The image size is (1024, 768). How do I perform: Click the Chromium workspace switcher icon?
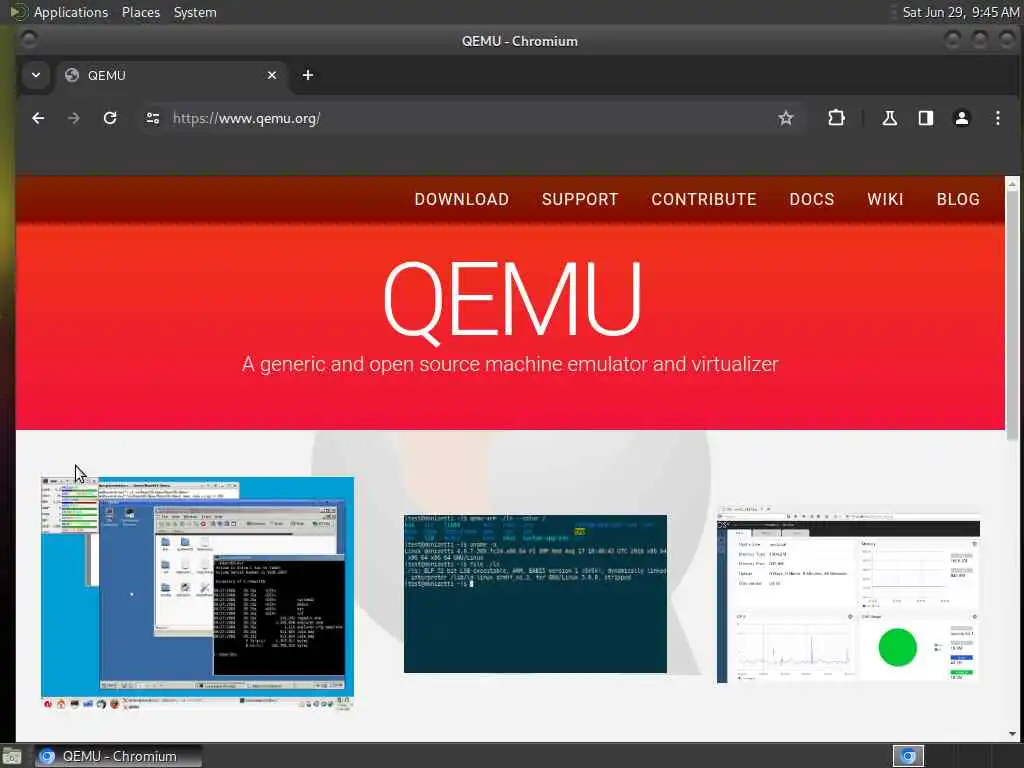click(908, 756)
